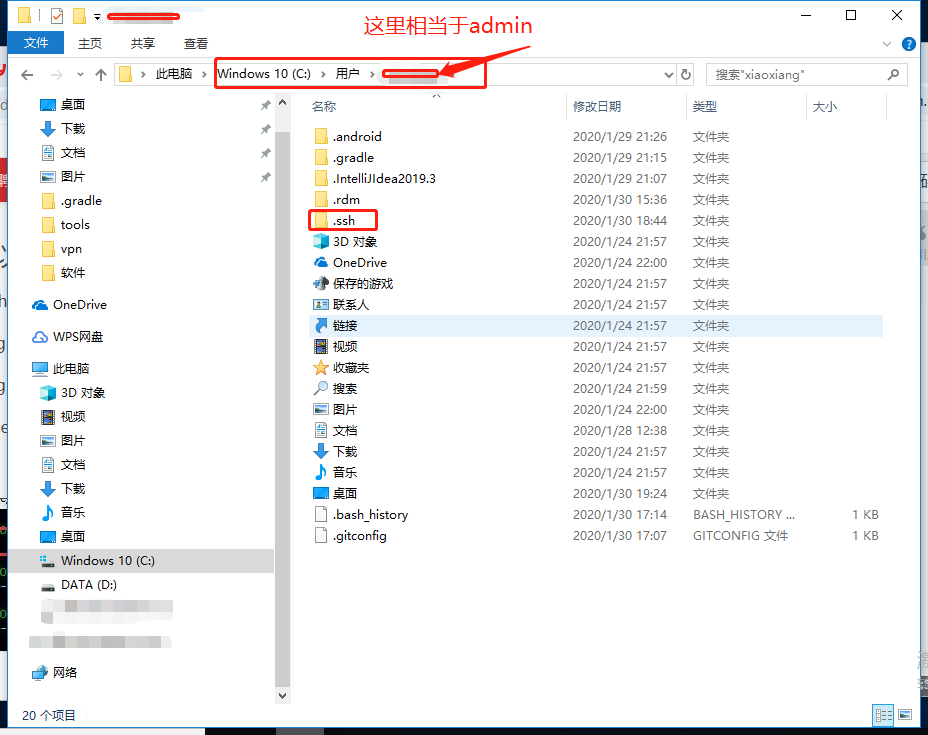Sort by the 名称 column header
The image size is (928, 735).
click(324, 107)
